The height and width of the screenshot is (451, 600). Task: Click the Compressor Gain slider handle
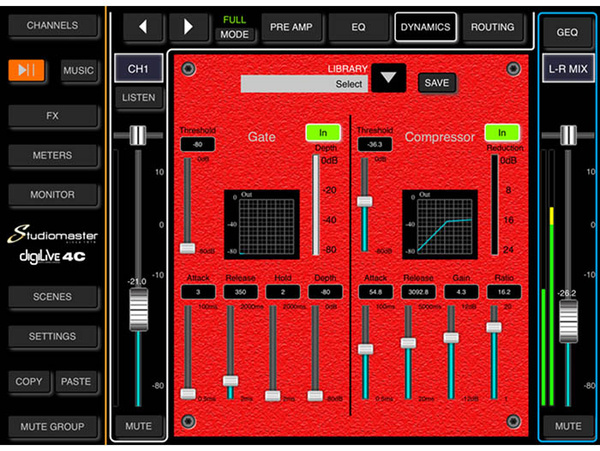tap(451, 337)
